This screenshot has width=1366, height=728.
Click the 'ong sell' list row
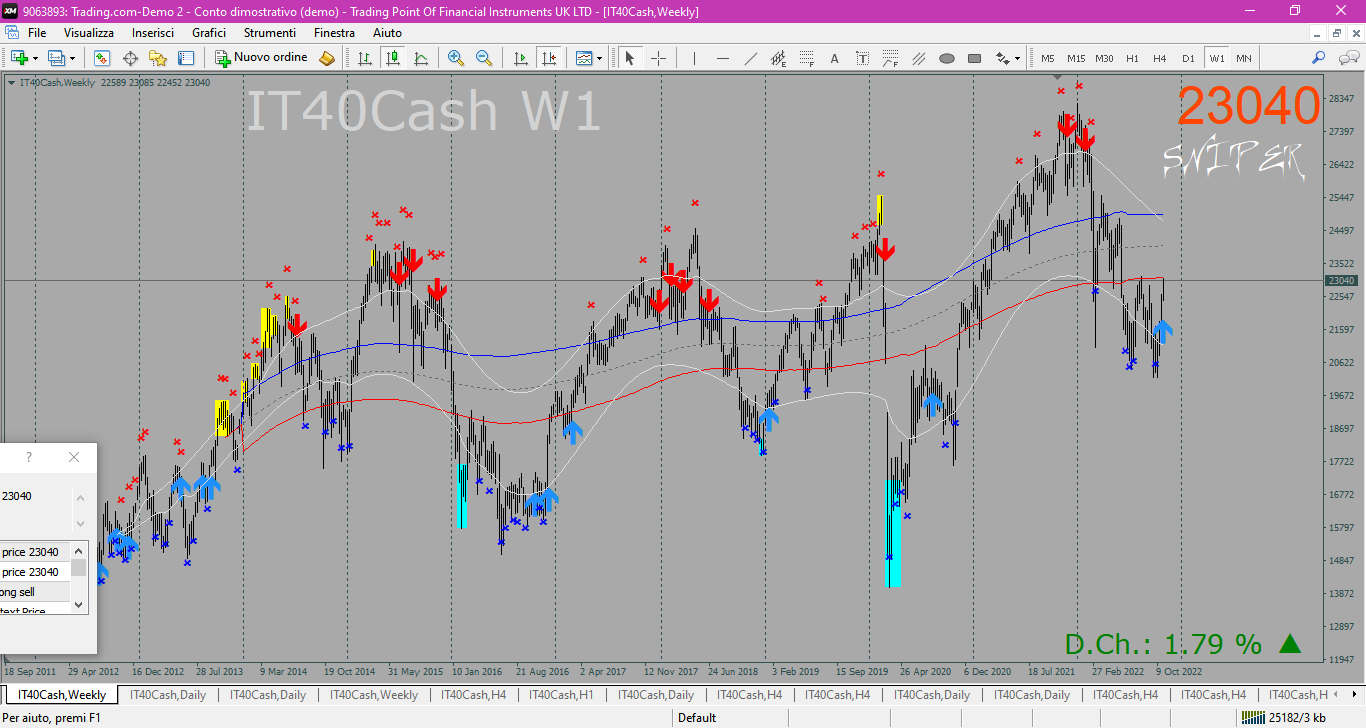[x=35, y=592]
